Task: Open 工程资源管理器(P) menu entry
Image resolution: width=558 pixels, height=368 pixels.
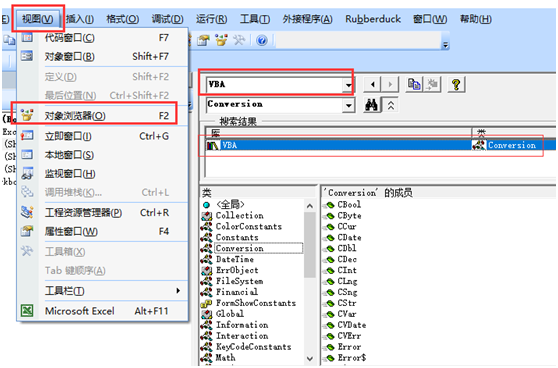Action: (102, 212)
